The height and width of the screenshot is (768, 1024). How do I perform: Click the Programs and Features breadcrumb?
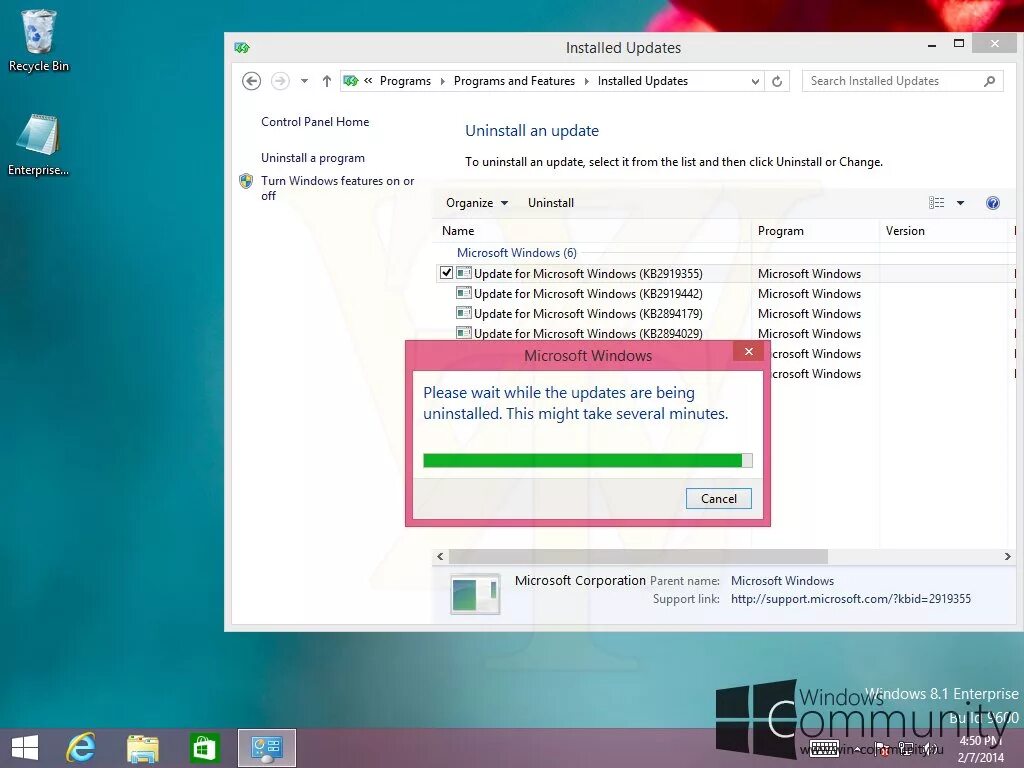point(515,81)
